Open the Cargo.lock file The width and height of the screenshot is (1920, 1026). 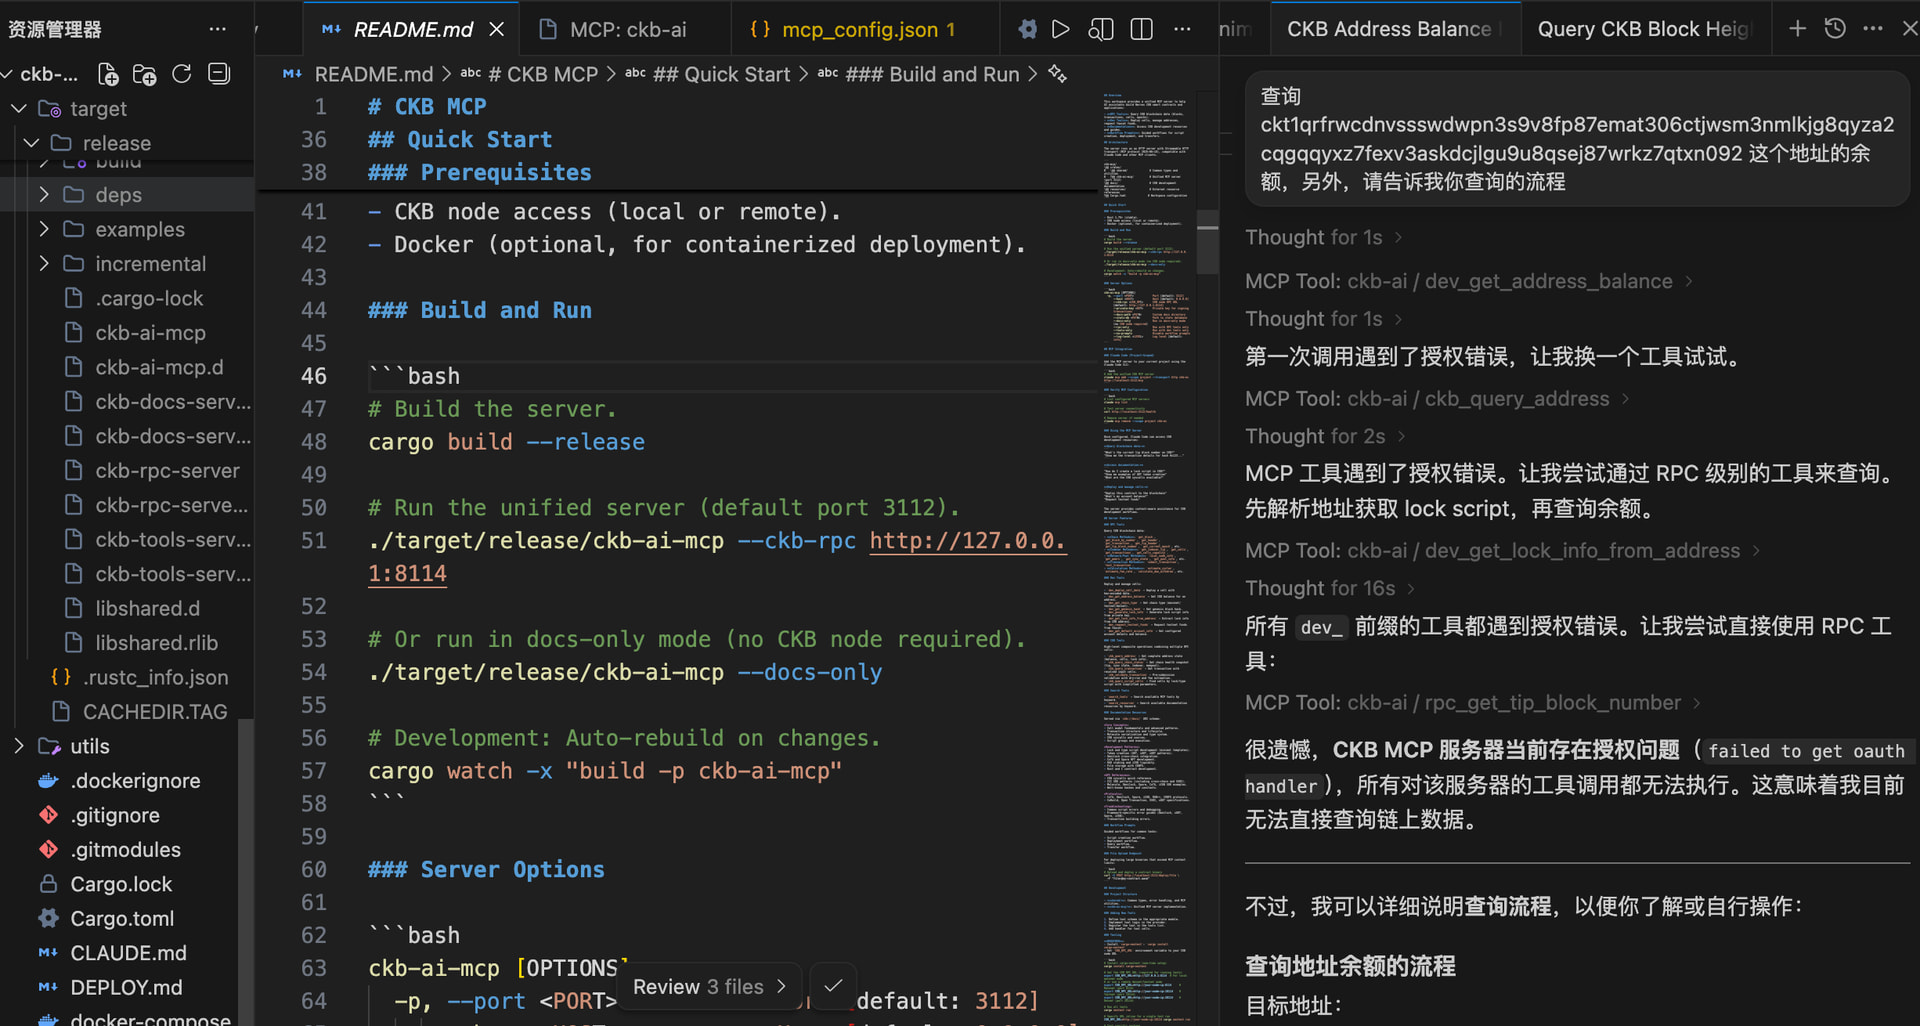[120, 884]
